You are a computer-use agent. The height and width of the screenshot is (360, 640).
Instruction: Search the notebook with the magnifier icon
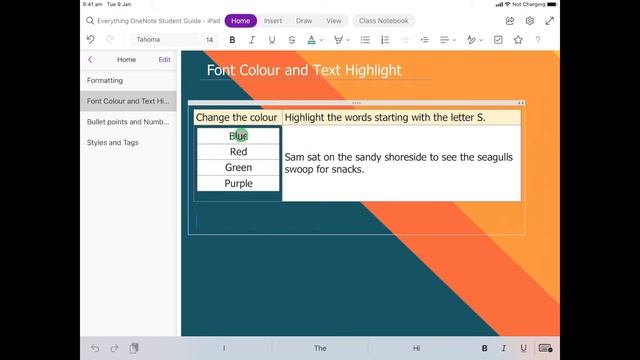(90, 21)
